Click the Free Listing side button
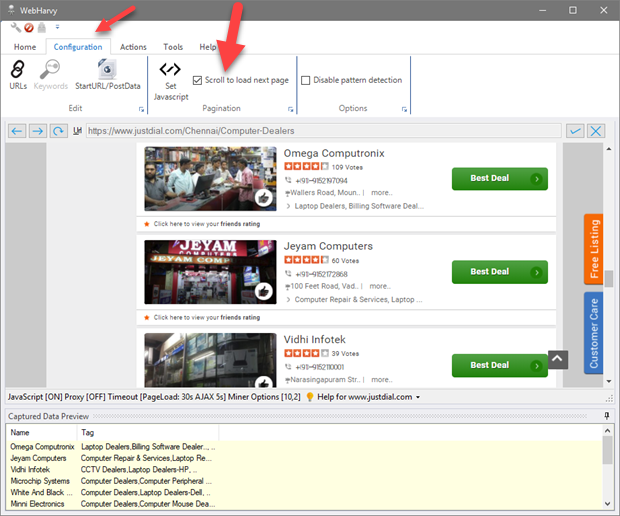The image size is (620, 516). pos(593,249)
